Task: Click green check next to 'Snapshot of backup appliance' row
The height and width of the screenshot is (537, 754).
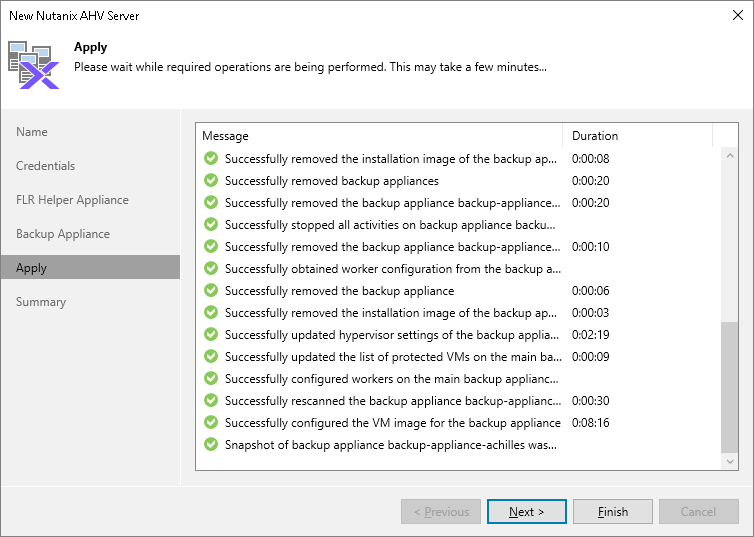Action: coord(211,445)
